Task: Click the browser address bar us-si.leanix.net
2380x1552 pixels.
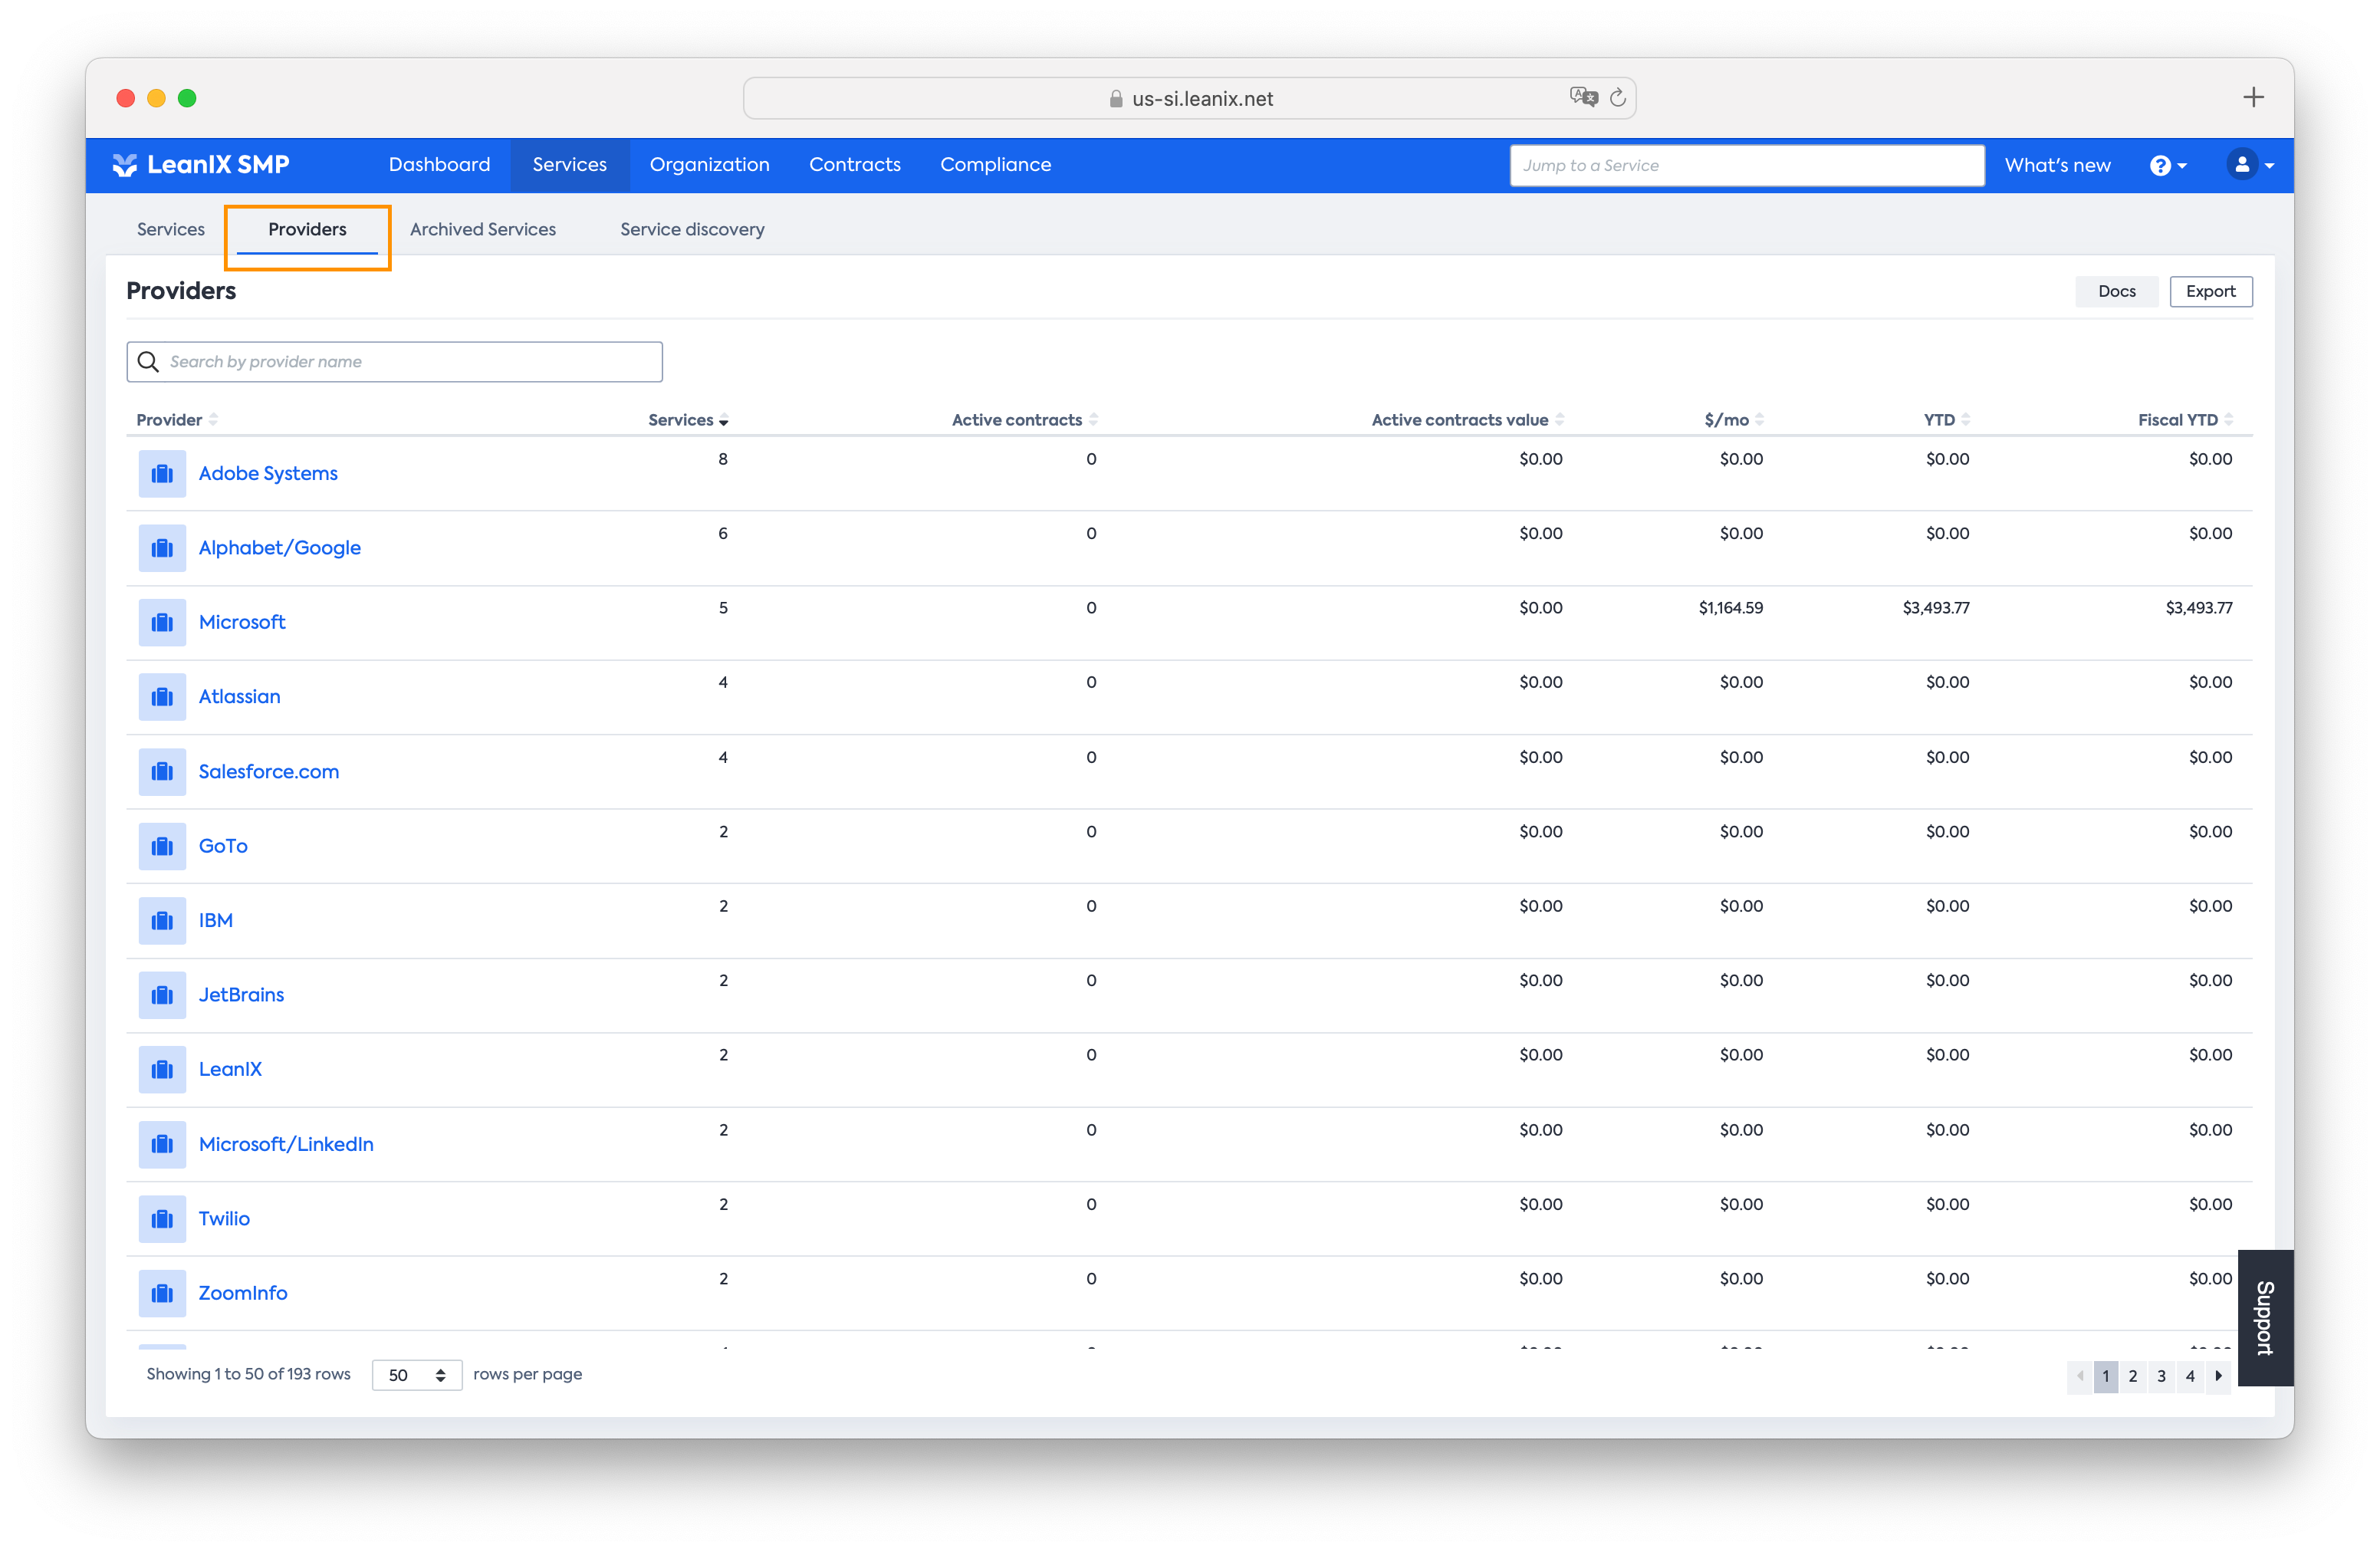Action: tap(1189, 98)
